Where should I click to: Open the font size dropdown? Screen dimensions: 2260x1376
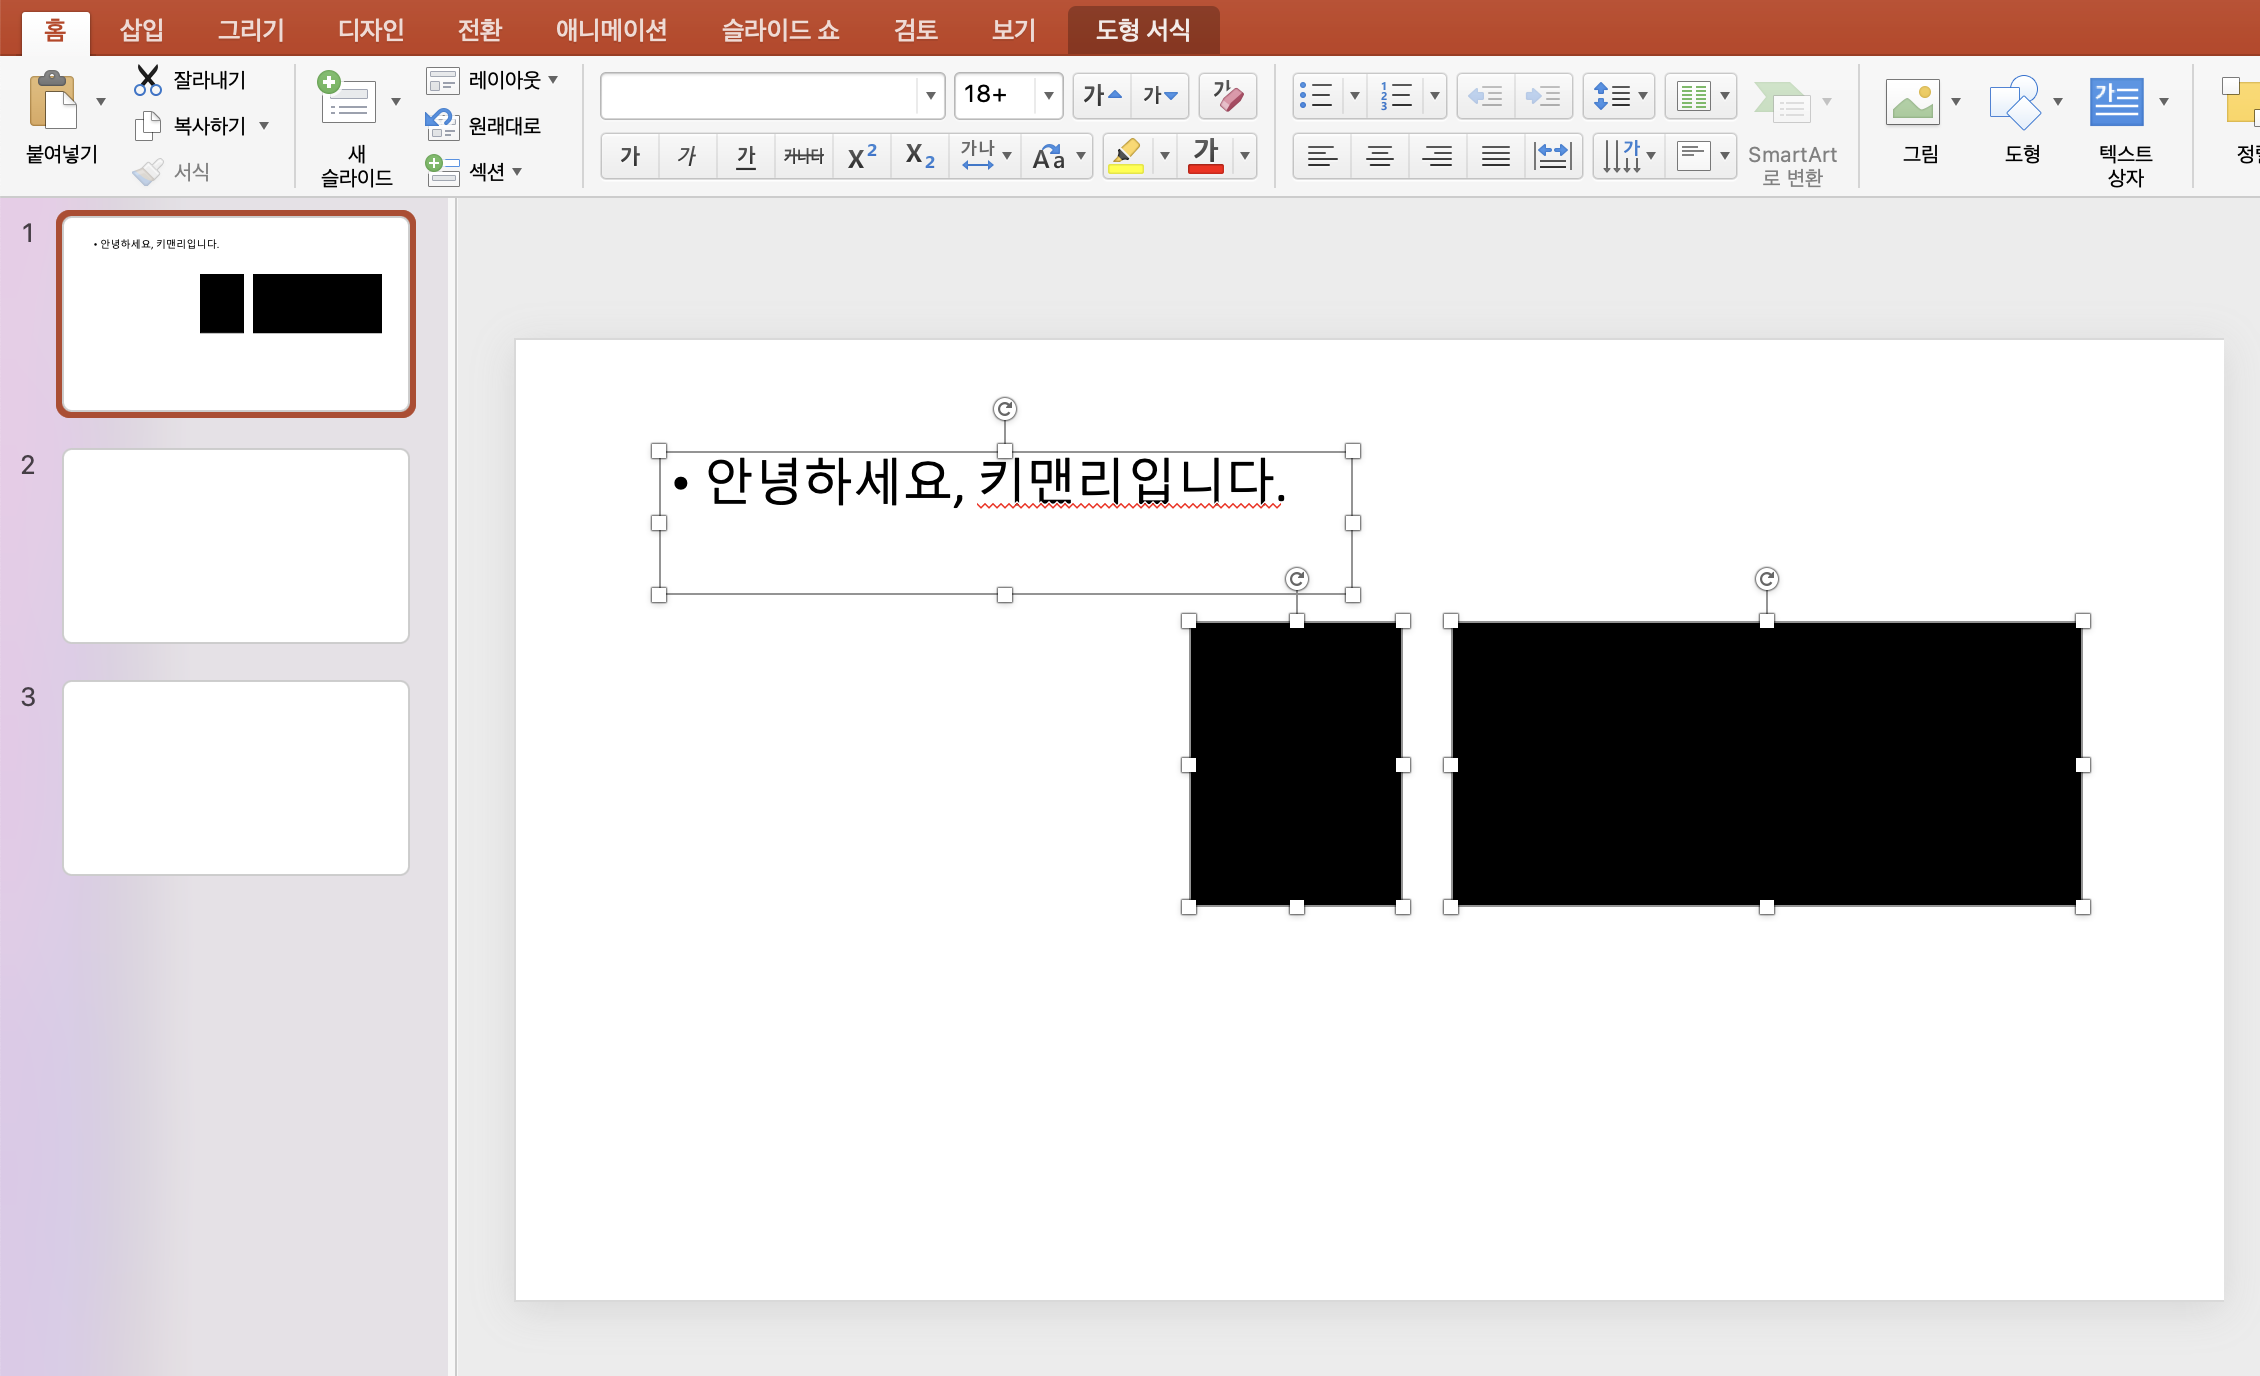1048,96
